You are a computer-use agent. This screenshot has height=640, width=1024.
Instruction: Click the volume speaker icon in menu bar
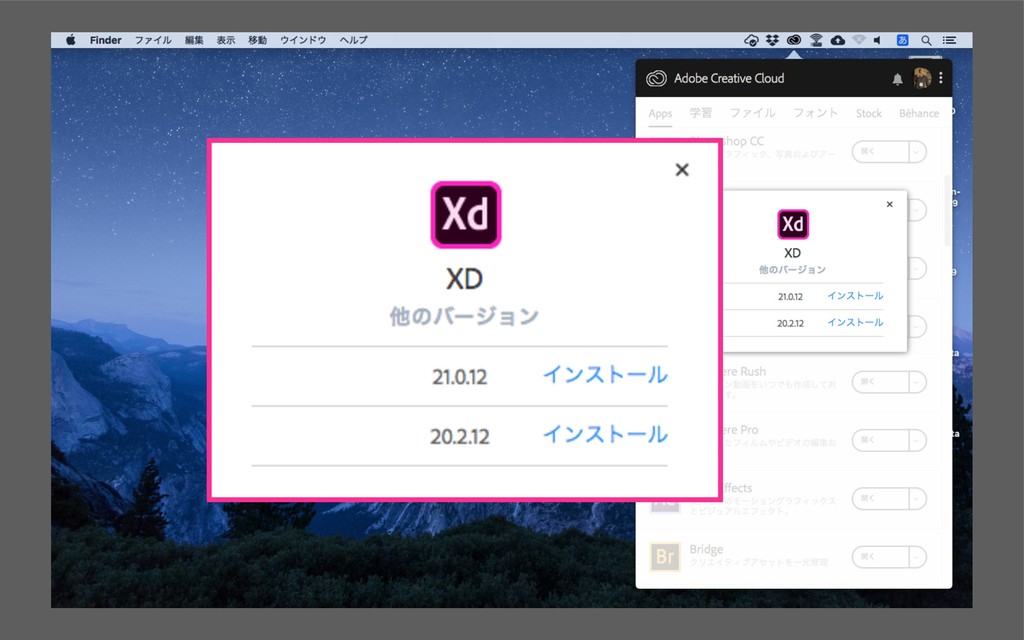click(x=878, y=40)
